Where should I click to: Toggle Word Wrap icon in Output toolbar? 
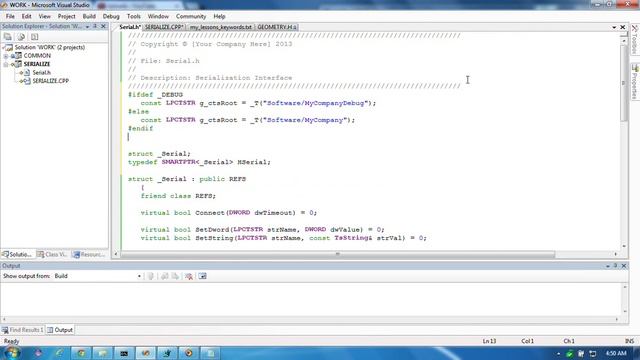(202, 276)
